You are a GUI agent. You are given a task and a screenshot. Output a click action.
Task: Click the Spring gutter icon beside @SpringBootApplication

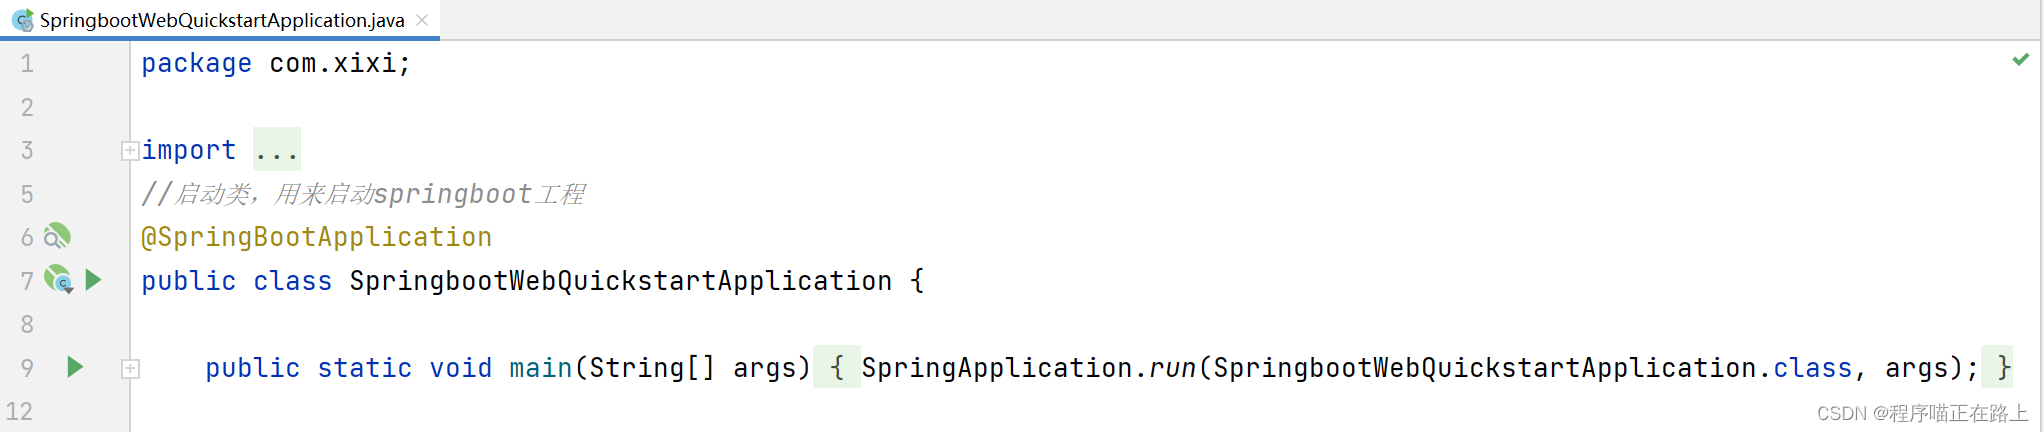coord(57,236)
